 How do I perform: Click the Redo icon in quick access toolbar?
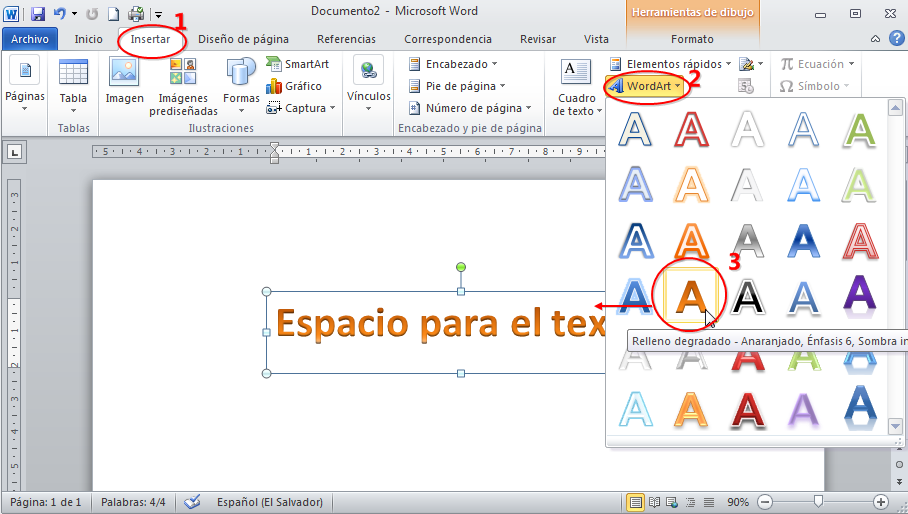(x=92, y=13)
